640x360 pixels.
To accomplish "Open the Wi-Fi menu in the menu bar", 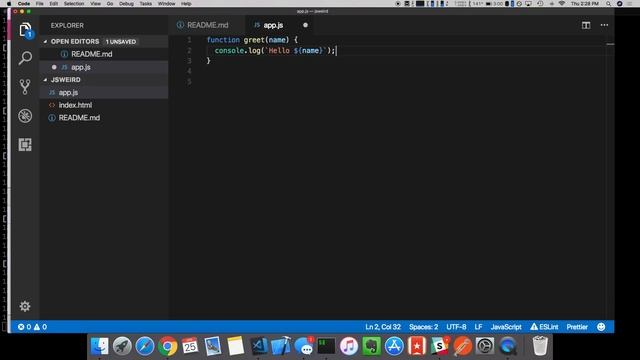I will click(x=562, y=4).
